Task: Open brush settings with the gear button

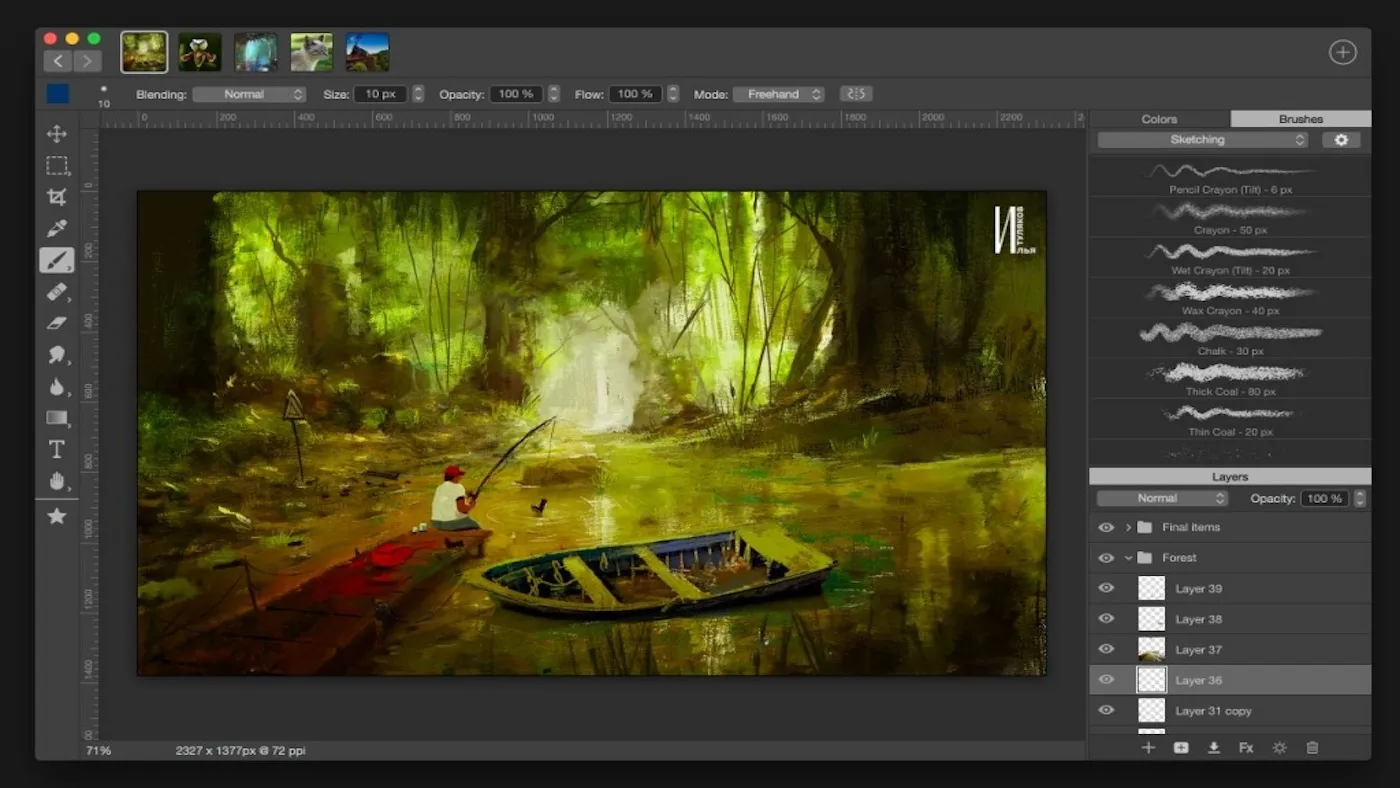Action: click(1341, 140)
